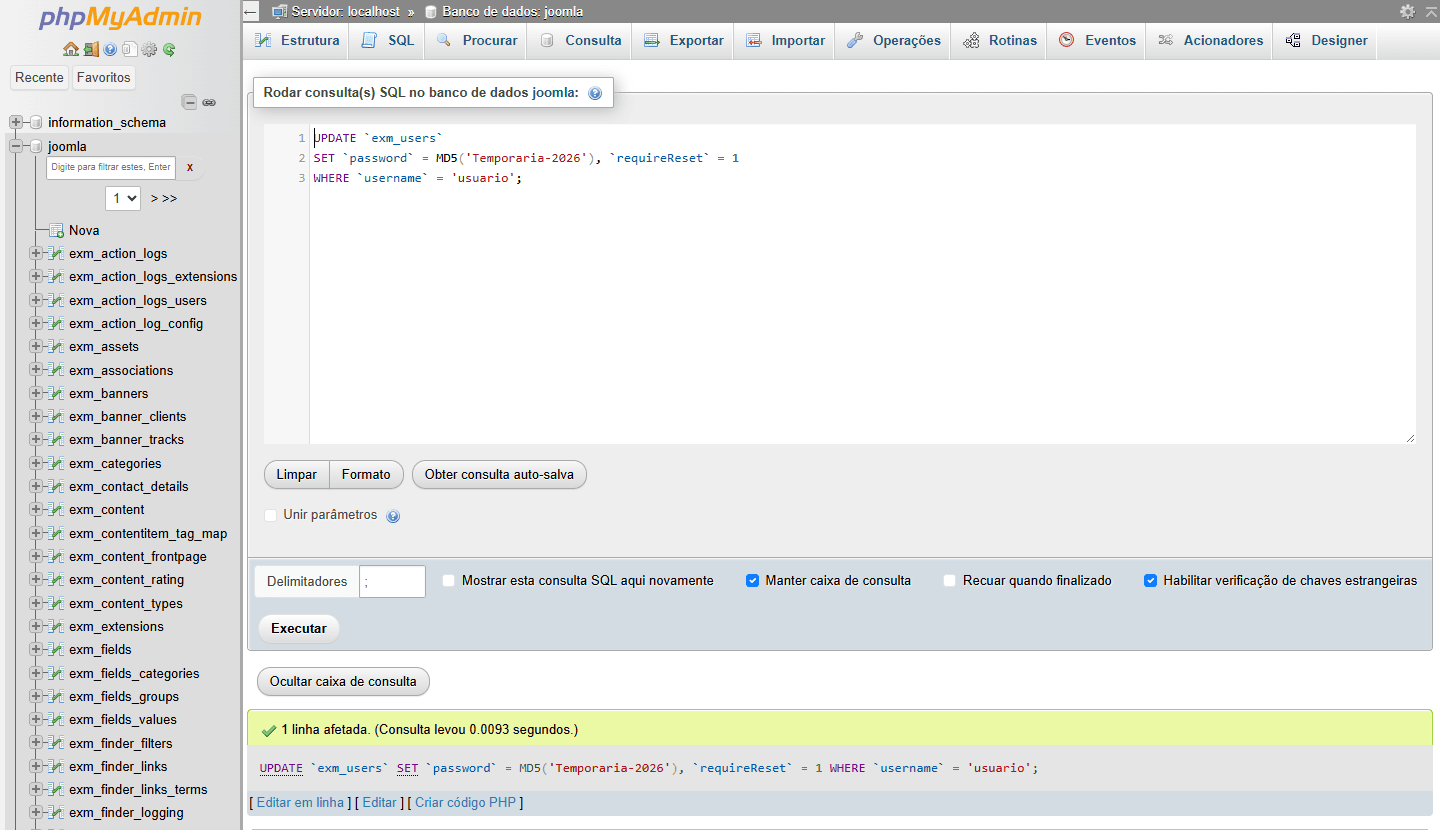Expand the information_schema database tree
Screen dimensions: 1440x830
point(16,122)
